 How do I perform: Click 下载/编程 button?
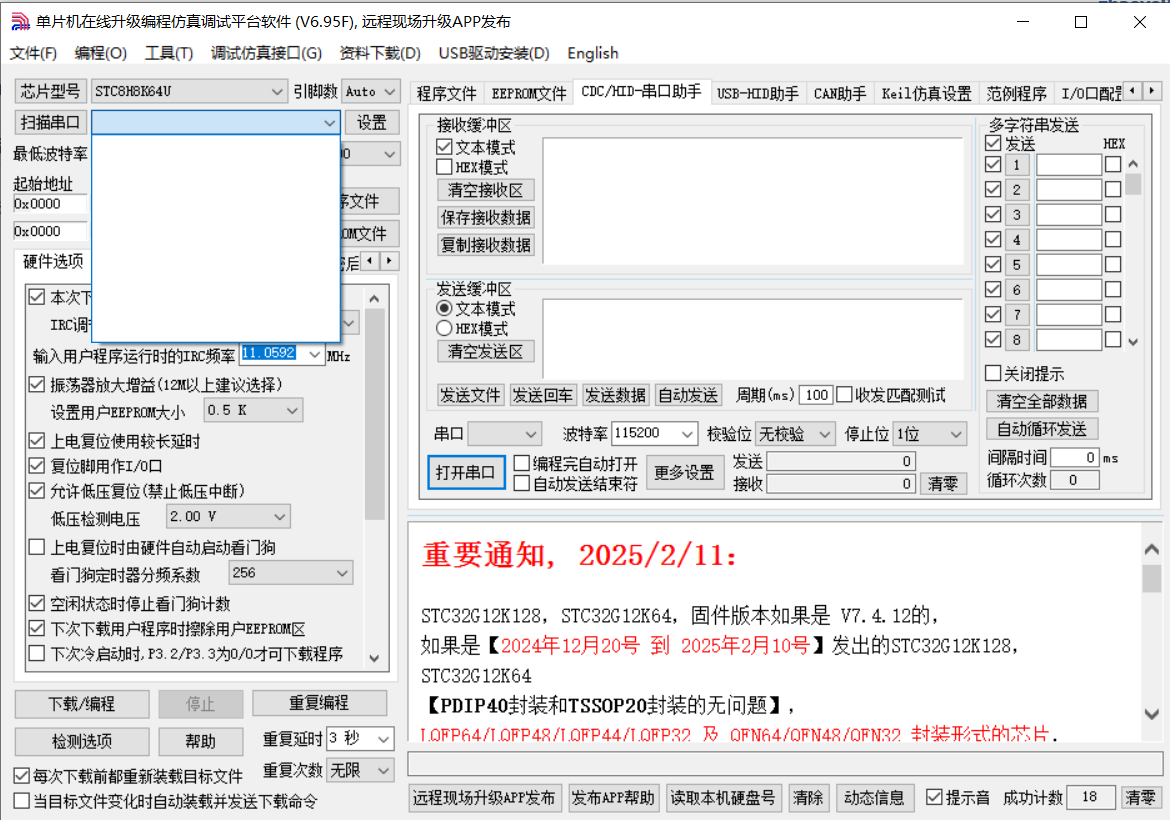pos(82,704)
